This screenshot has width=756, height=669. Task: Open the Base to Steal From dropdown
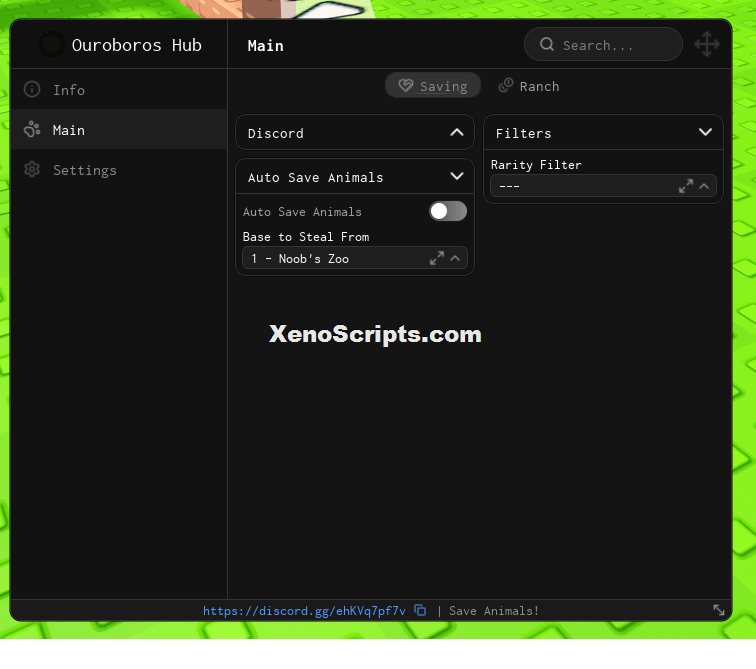tap(355, 258)
